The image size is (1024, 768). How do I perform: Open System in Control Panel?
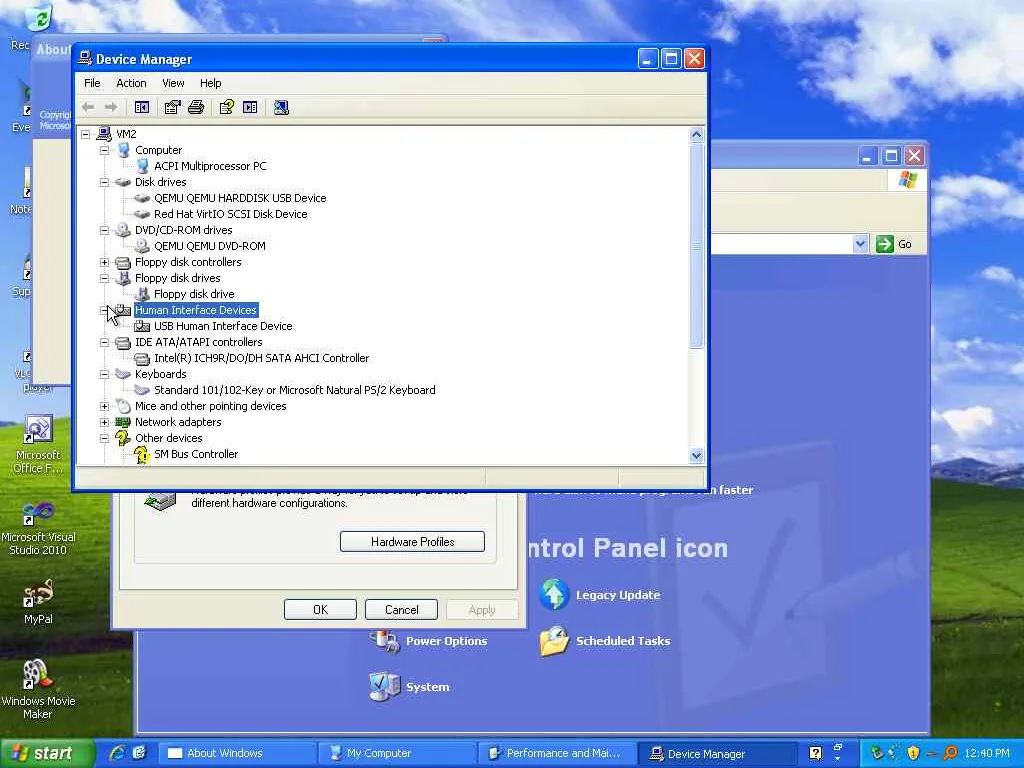click(409, 687)
